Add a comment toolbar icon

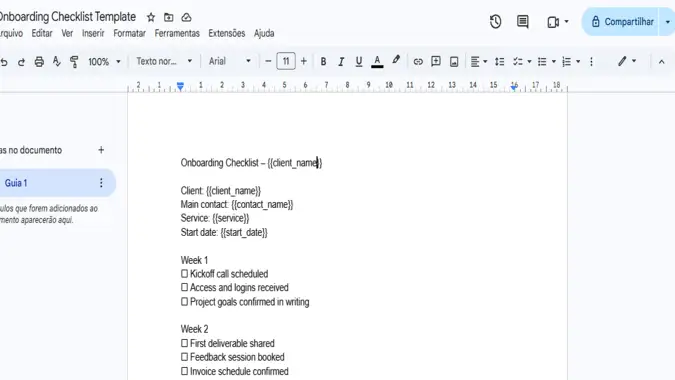click(436, 61)
